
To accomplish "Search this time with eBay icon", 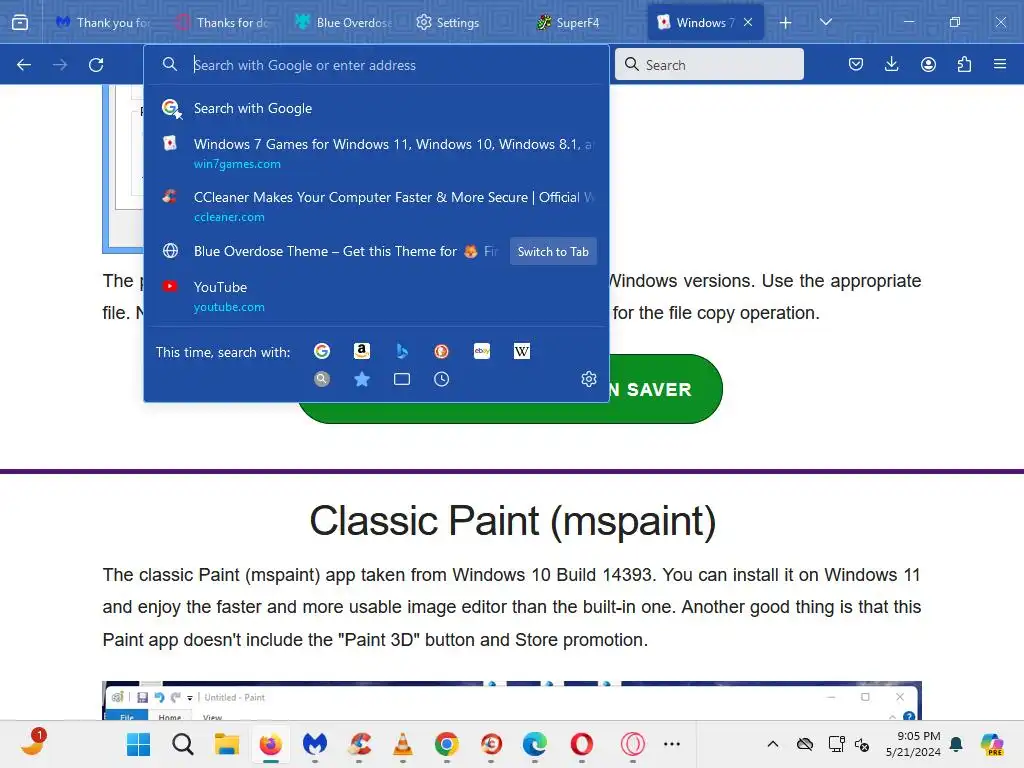I will pos(482,351).
